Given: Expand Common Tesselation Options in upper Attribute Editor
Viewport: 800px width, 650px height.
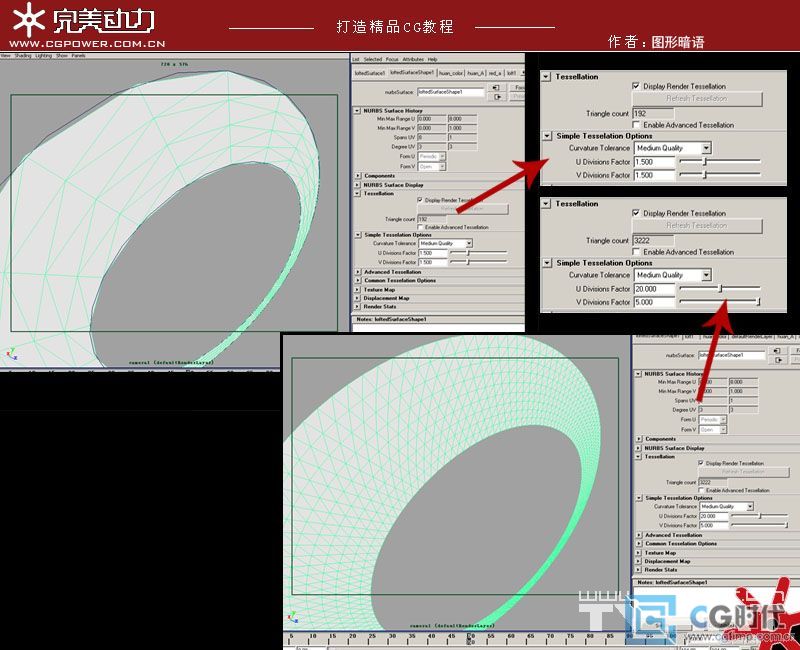Looking at the screenshot, I should click(357, 281).
